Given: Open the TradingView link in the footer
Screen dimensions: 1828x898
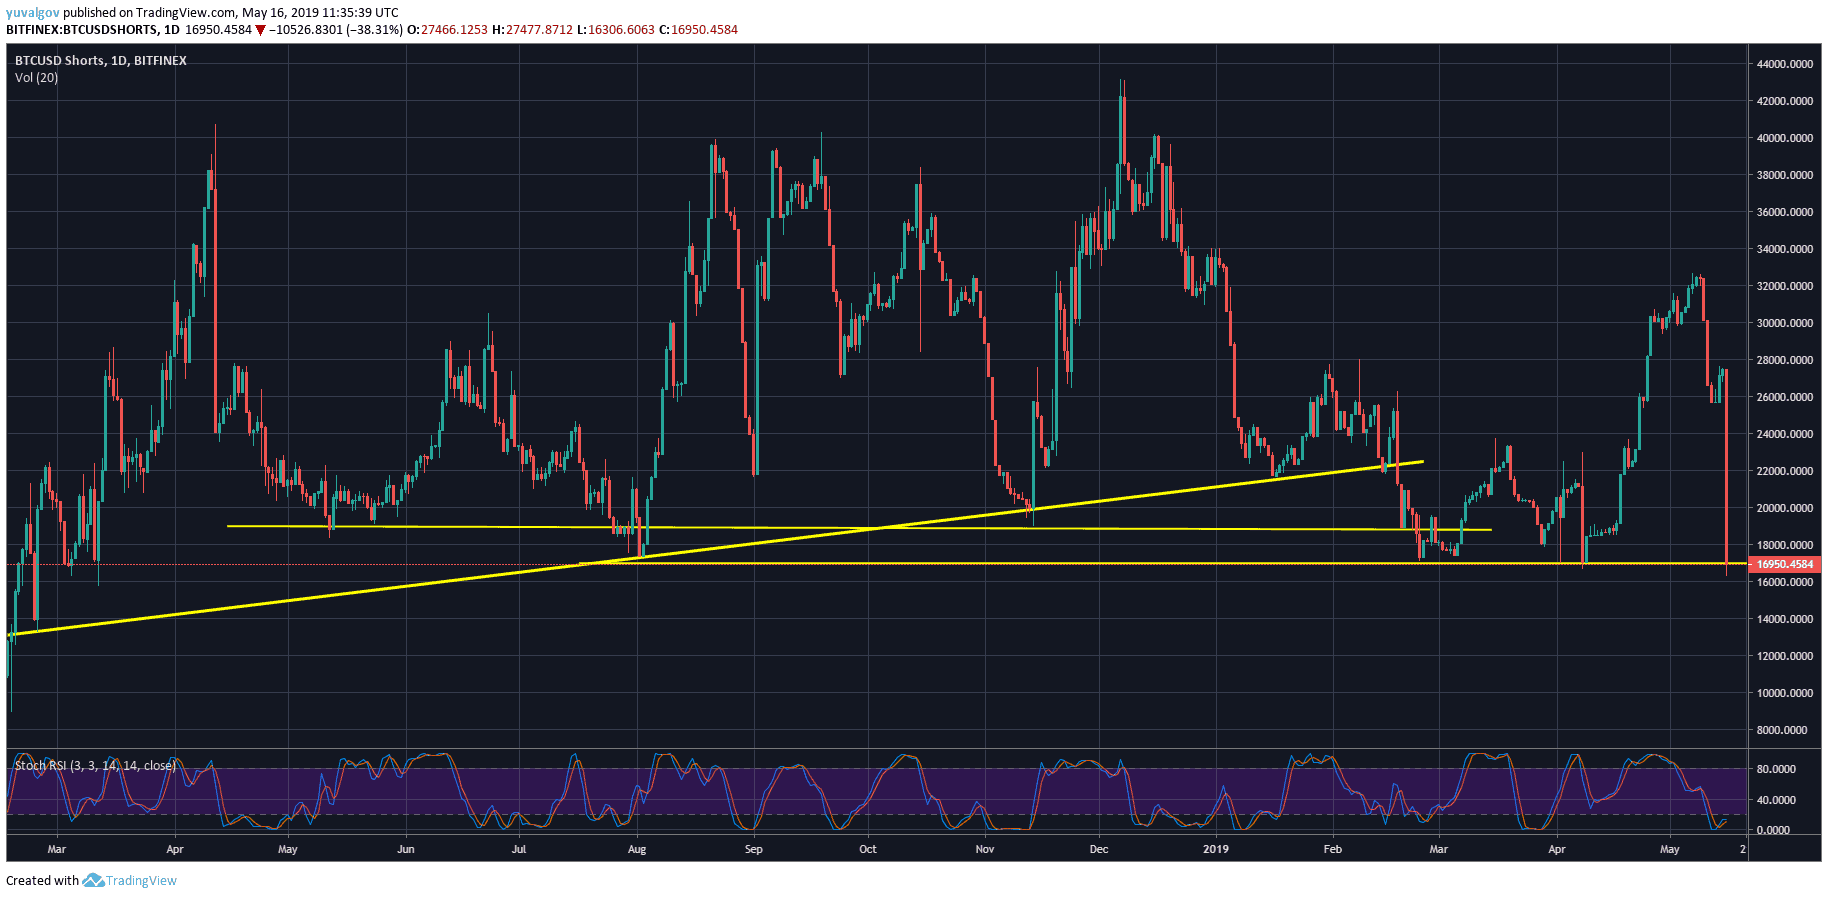Looking at the screenshot, I should point(141,881).
